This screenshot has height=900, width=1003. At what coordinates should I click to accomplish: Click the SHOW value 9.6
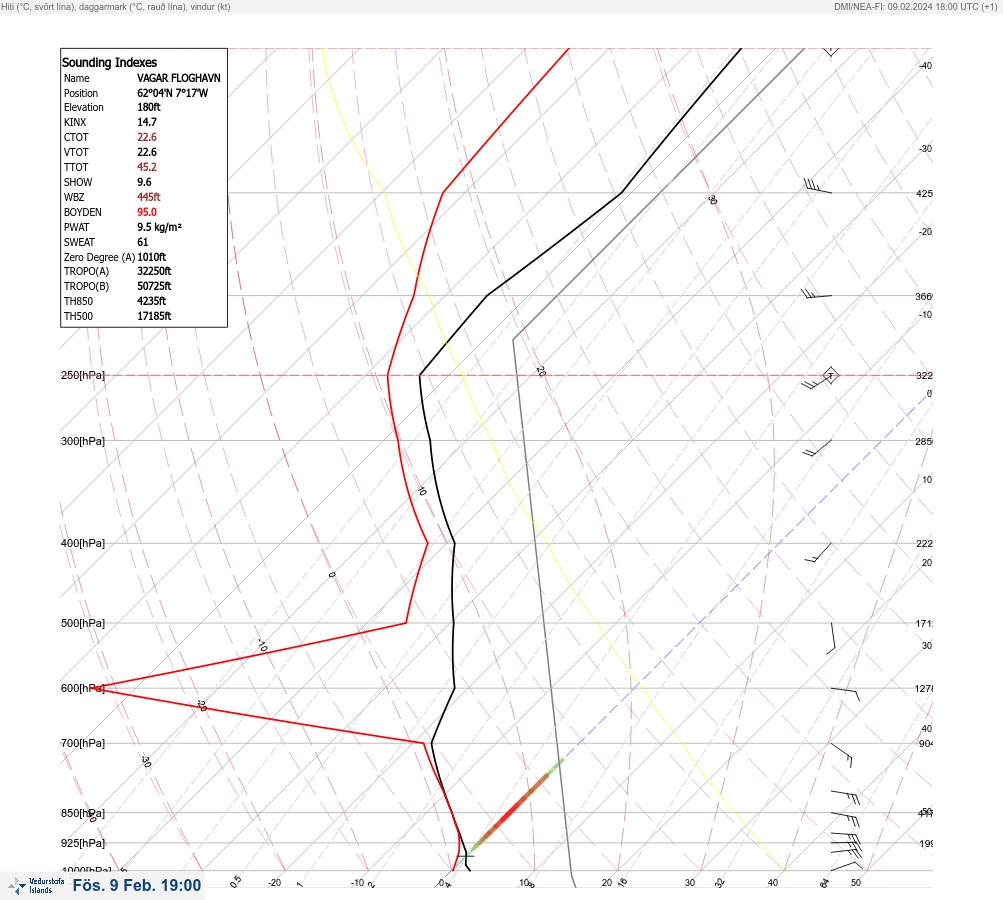click(144, 182)
